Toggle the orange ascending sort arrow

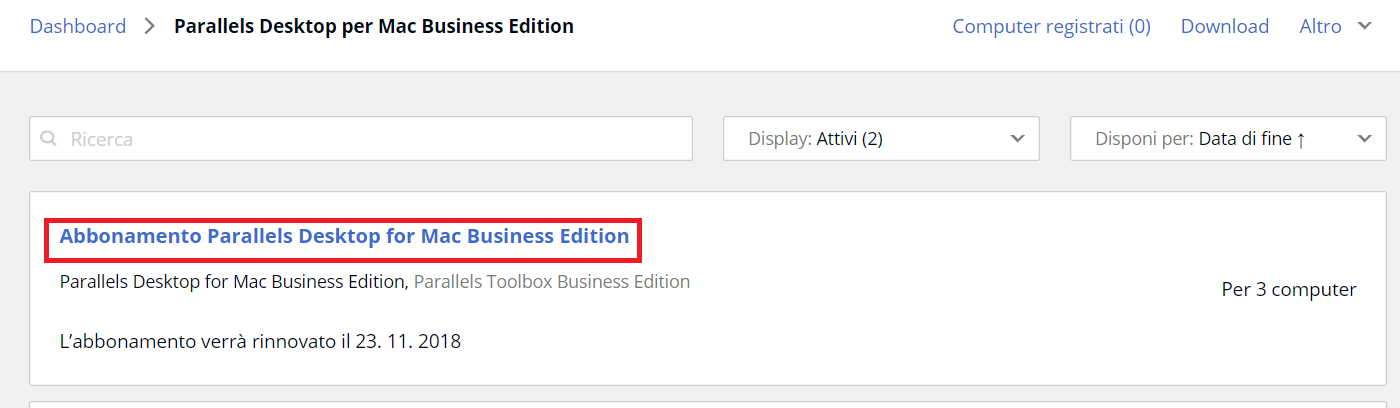click(1301, 140)
